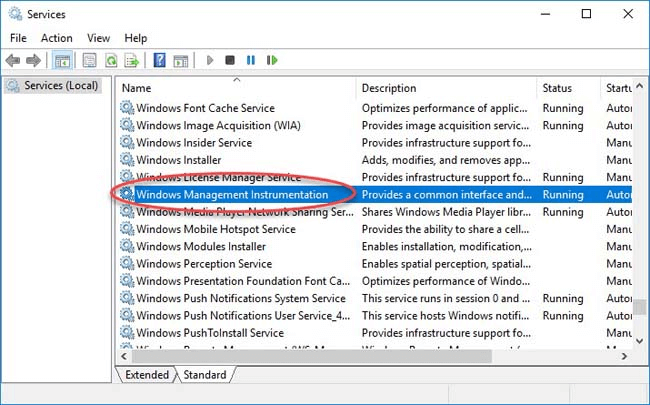The image size is (650, 405).
Task: Click 'Optimizes performance of applic...' description
Action: pyautogui.click(x=444, y=108)
